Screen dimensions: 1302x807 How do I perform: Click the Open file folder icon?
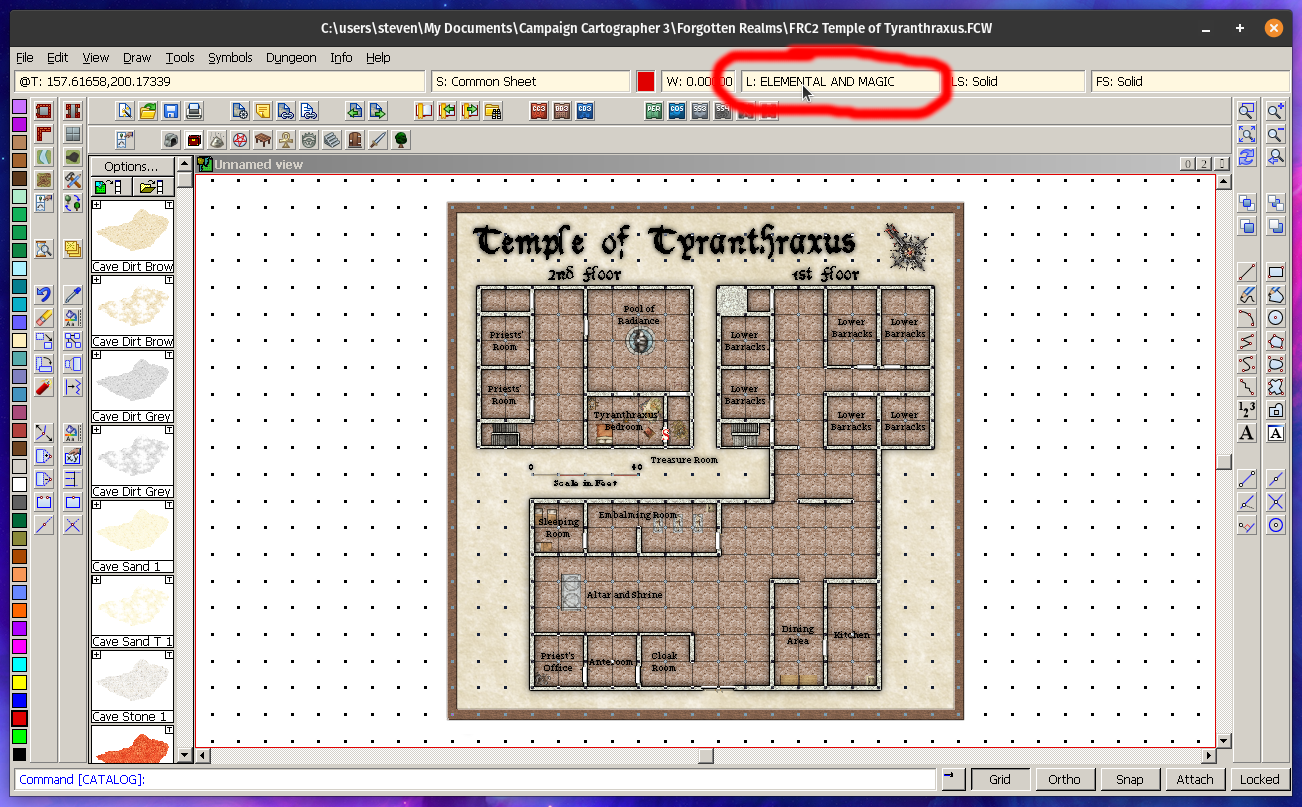148,111
